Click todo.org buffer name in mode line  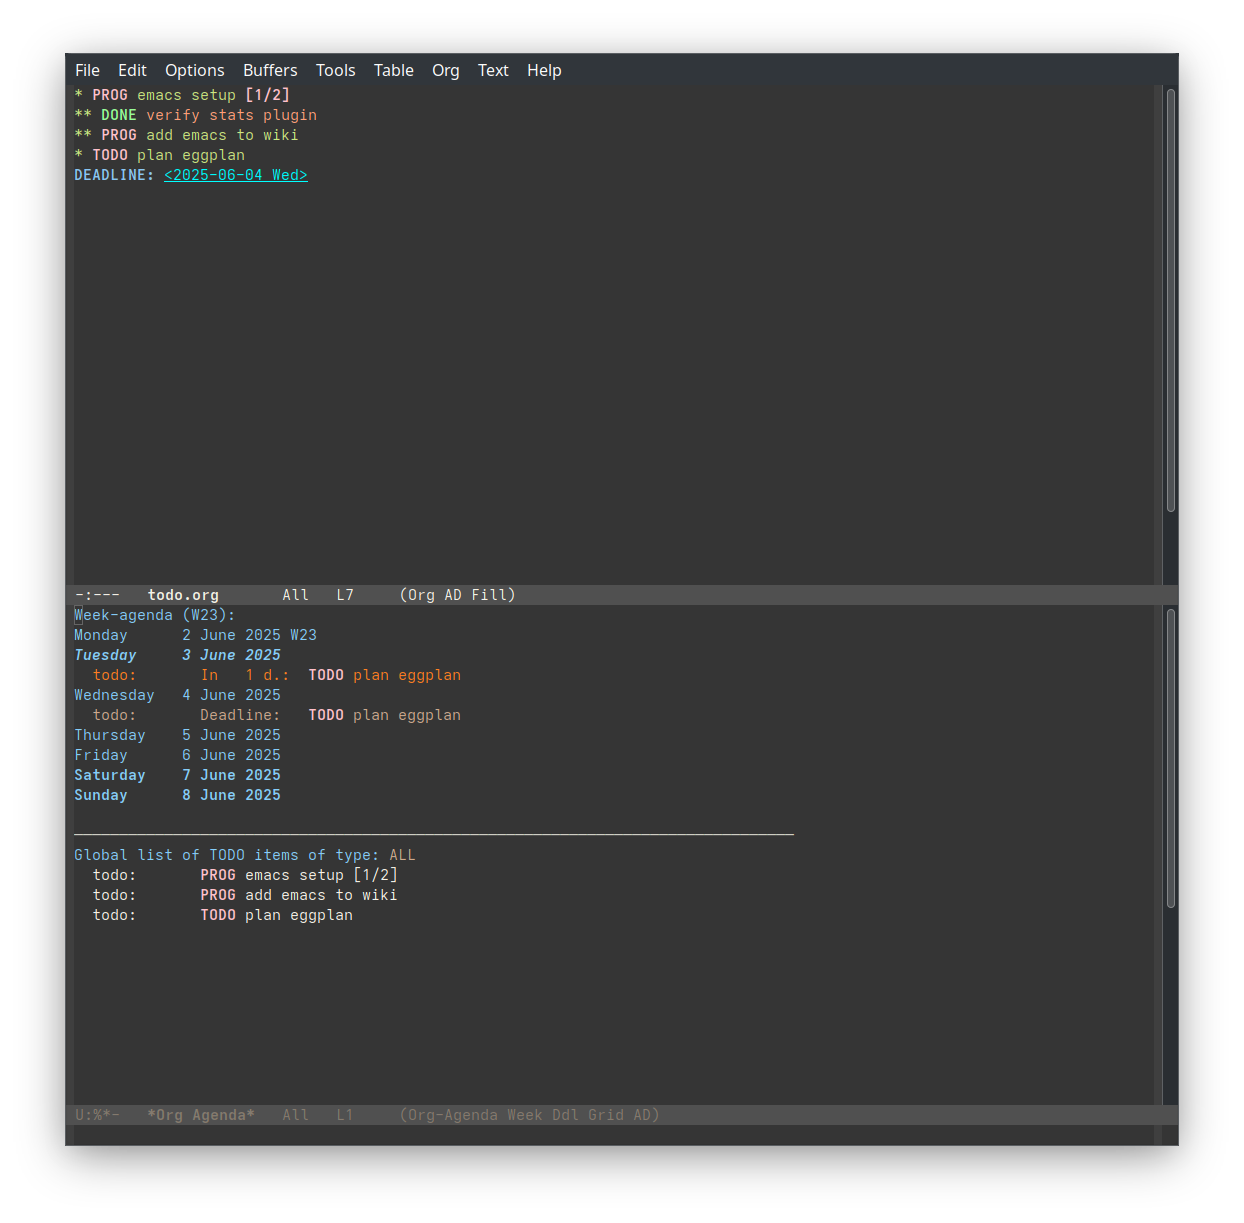tap(183, 595)
